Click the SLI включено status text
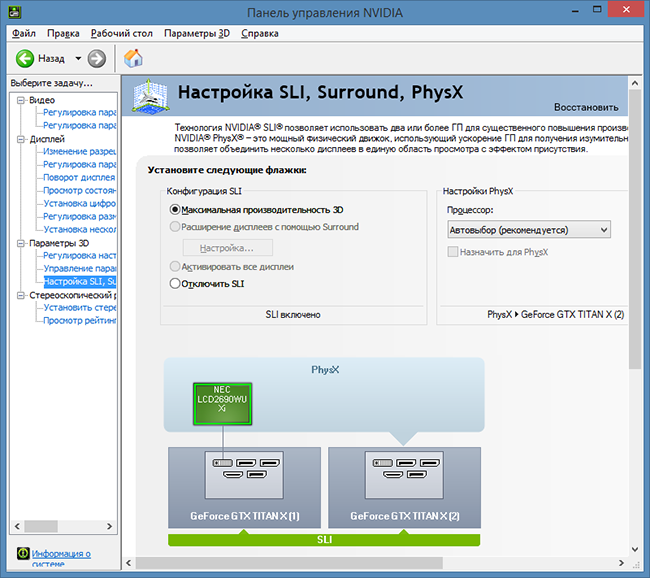The height and width of the screenshot is (578, 650). pos(293,315)
